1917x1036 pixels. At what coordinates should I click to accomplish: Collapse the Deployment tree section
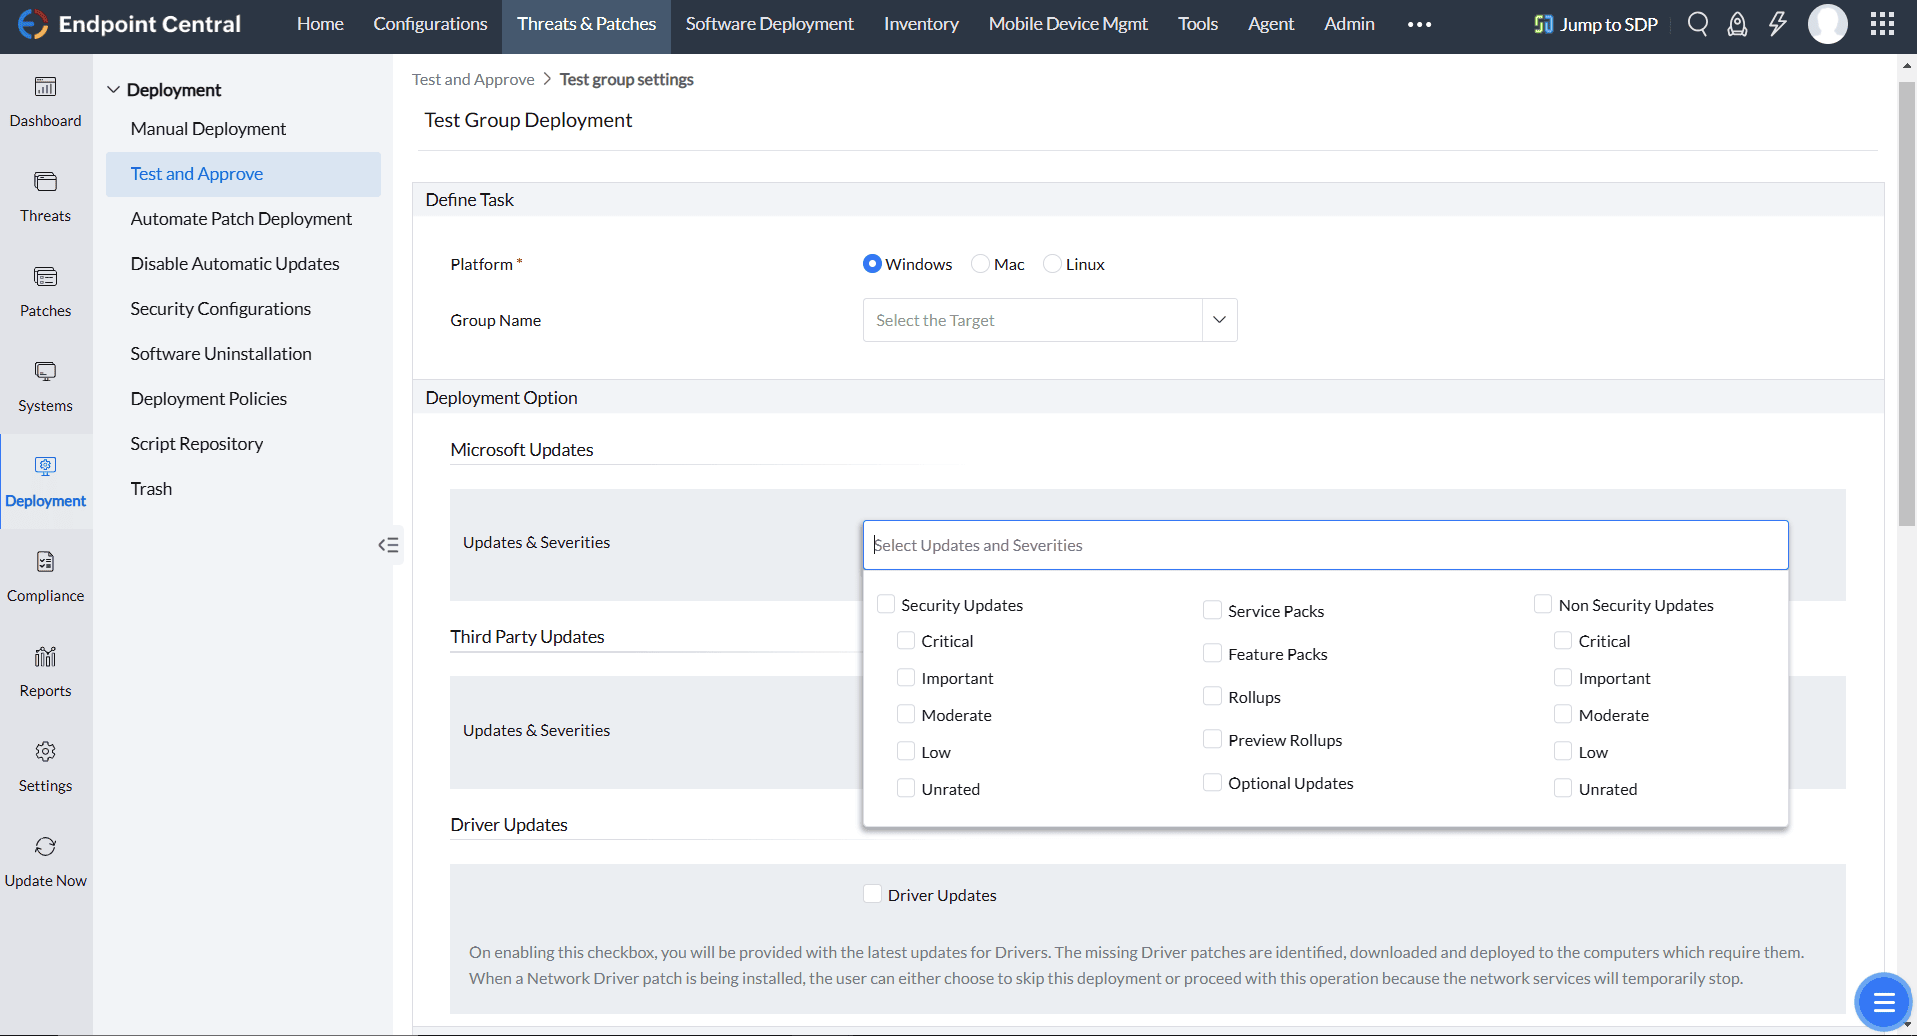[114, 90]
